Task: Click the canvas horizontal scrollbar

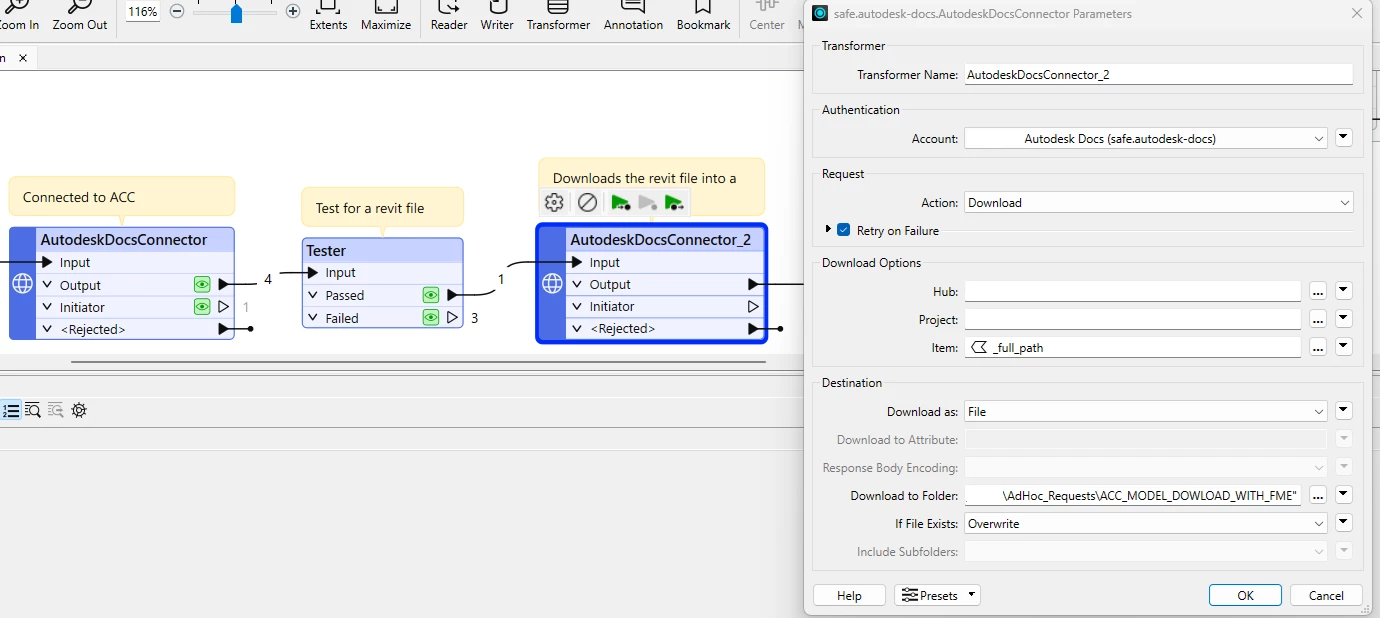Action: coord(418,361)
